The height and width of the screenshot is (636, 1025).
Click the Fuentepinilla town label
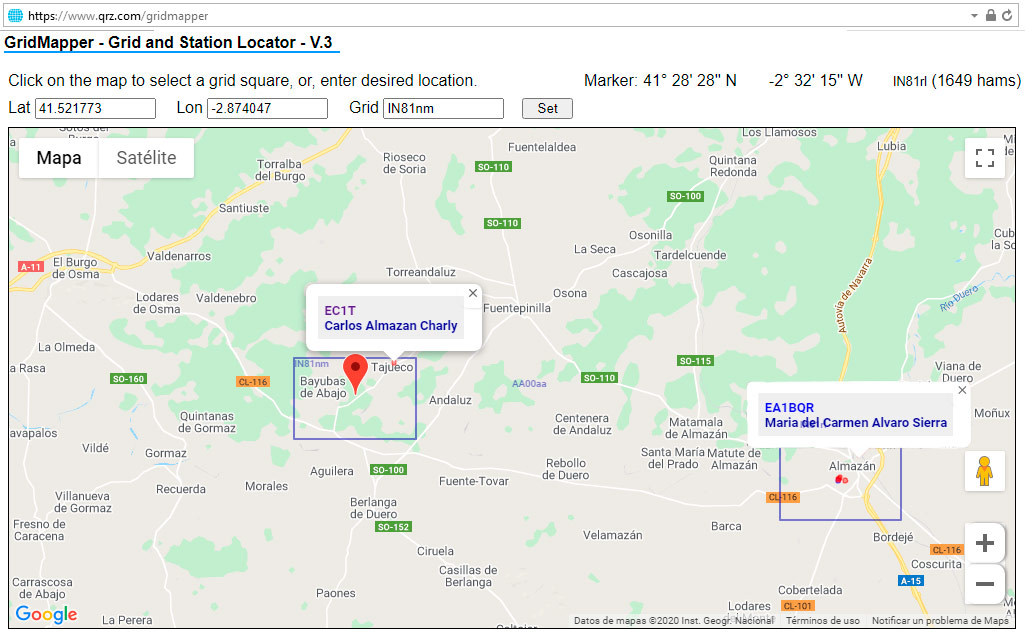[x=516, y=309]
